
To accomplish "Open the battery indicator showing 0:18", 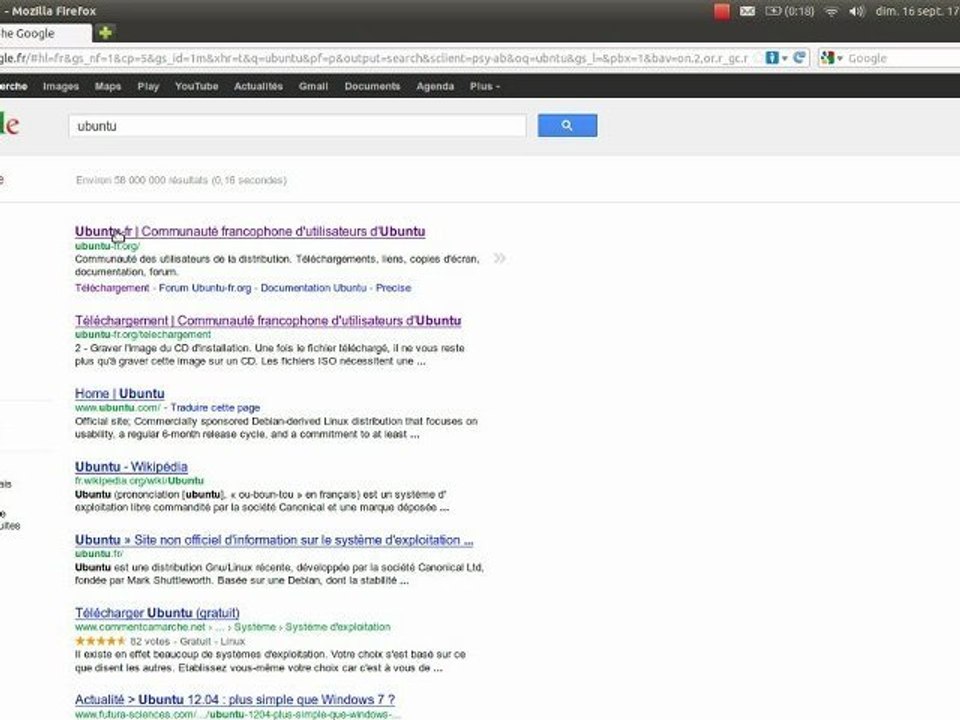I will pyautogui.click(x=790, y=11).
